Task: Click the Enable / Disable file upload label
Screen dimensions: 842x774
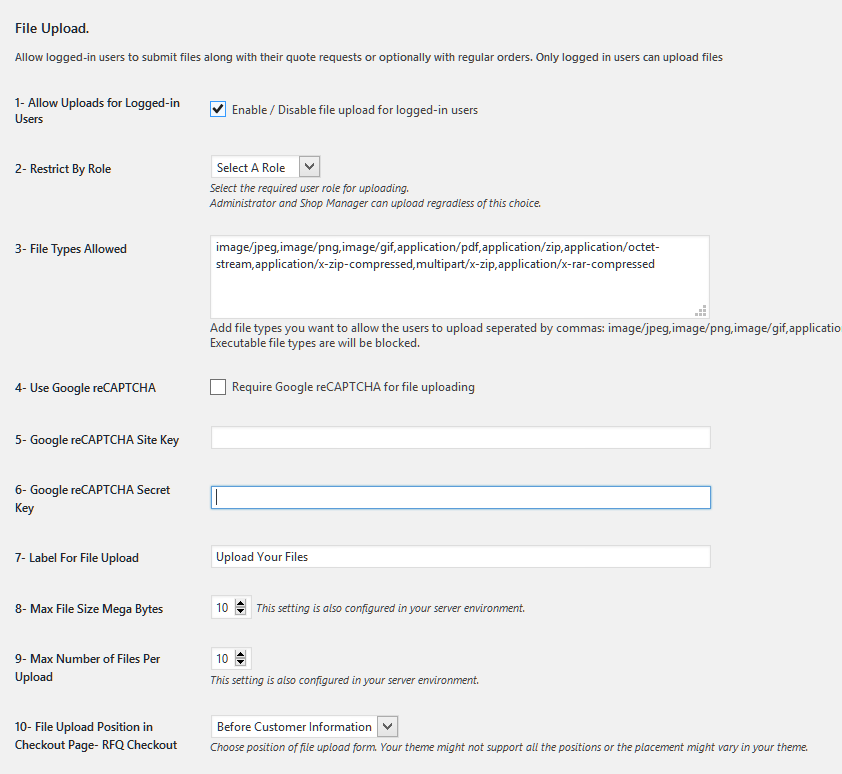Action: pos(354,110)
